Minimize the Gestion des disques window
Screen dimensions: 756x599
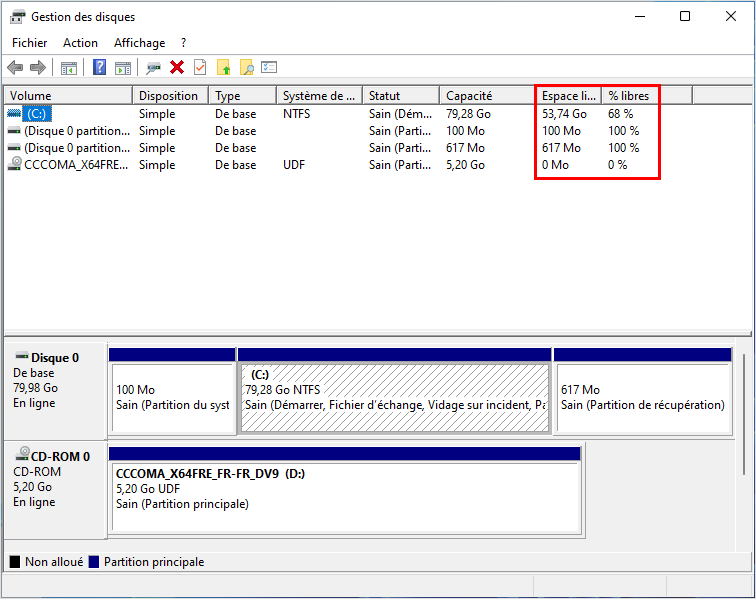(x=640, y=16)
